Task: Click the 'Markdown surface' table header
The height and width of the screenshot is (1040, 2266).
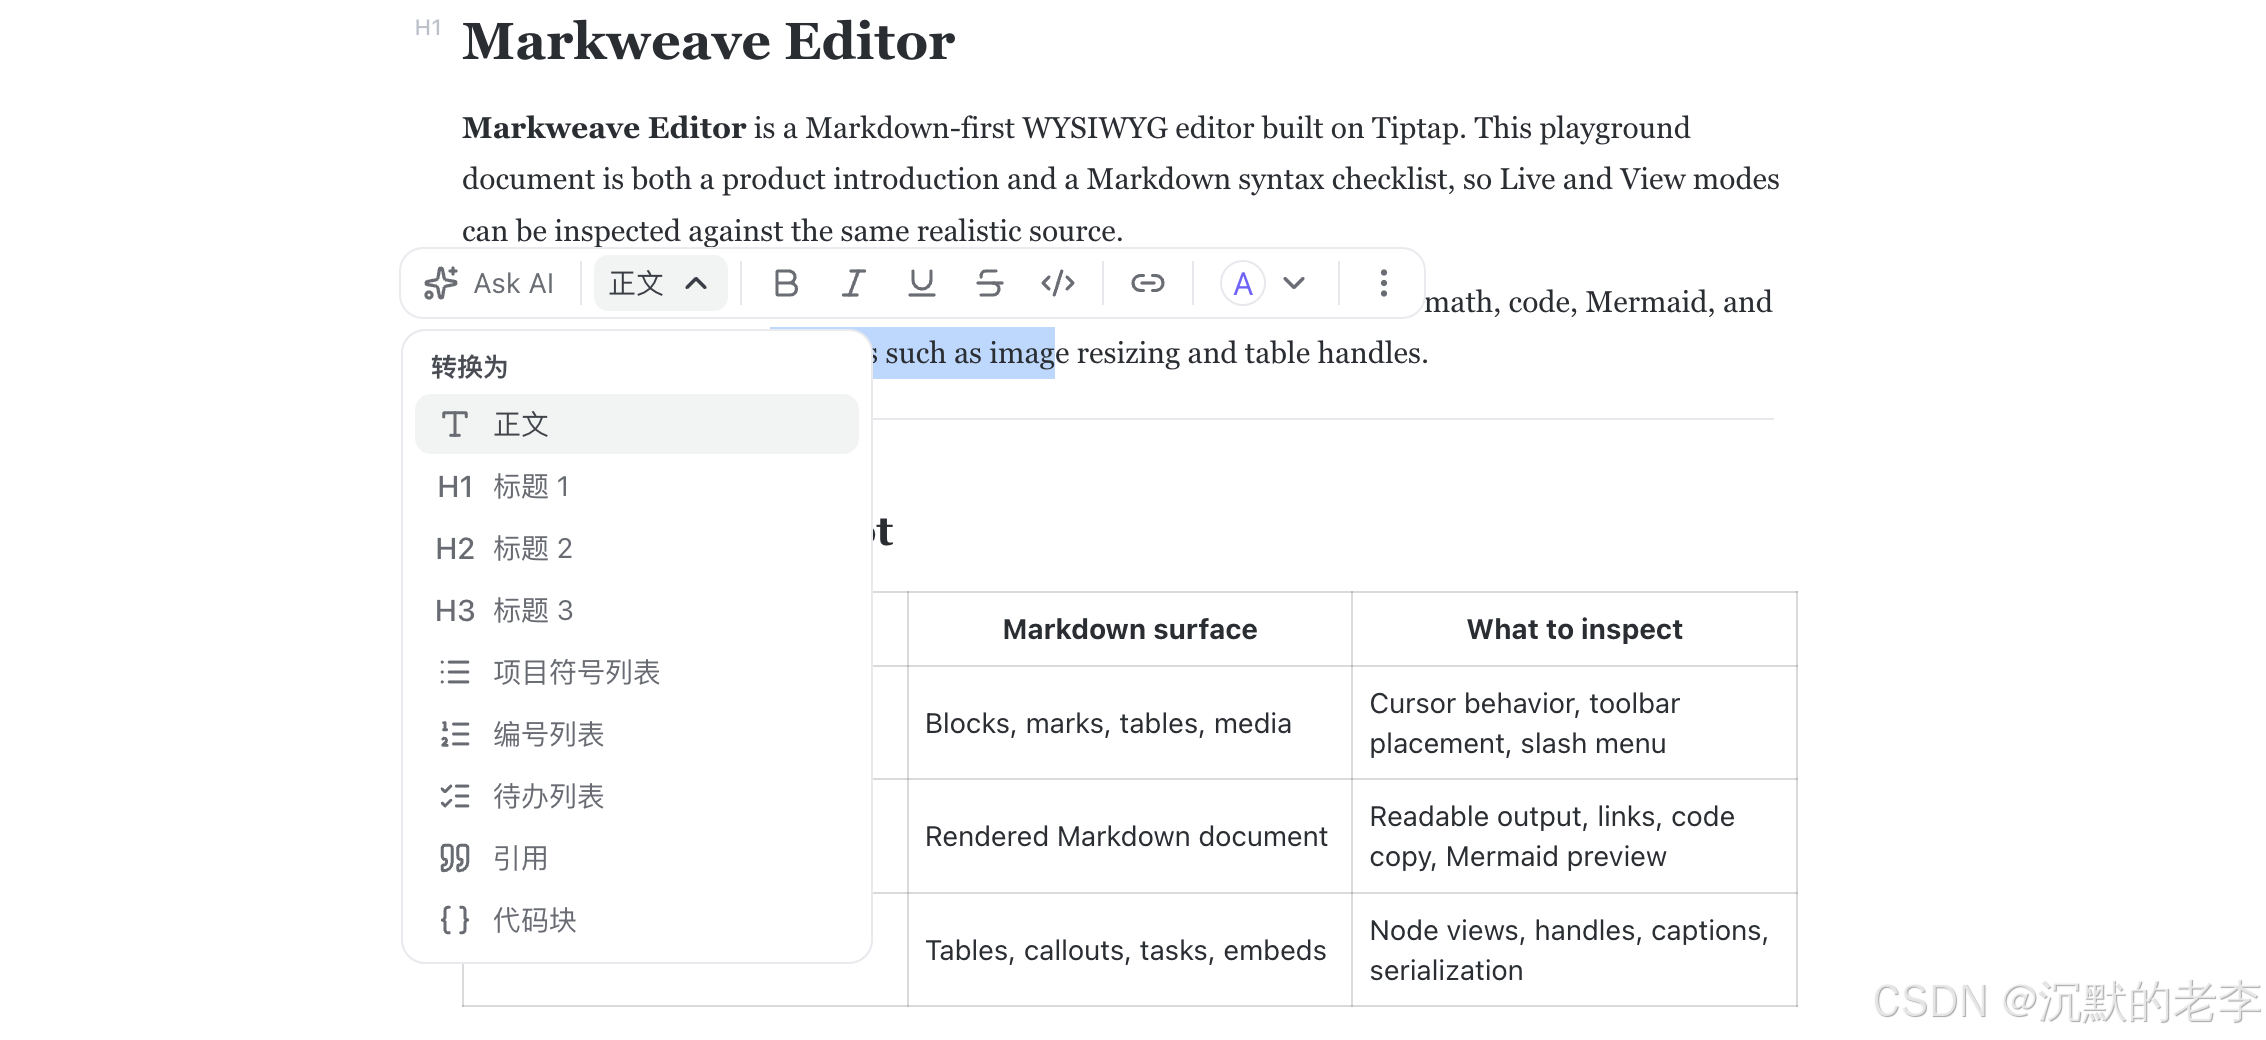Action: click(1130, 629)
